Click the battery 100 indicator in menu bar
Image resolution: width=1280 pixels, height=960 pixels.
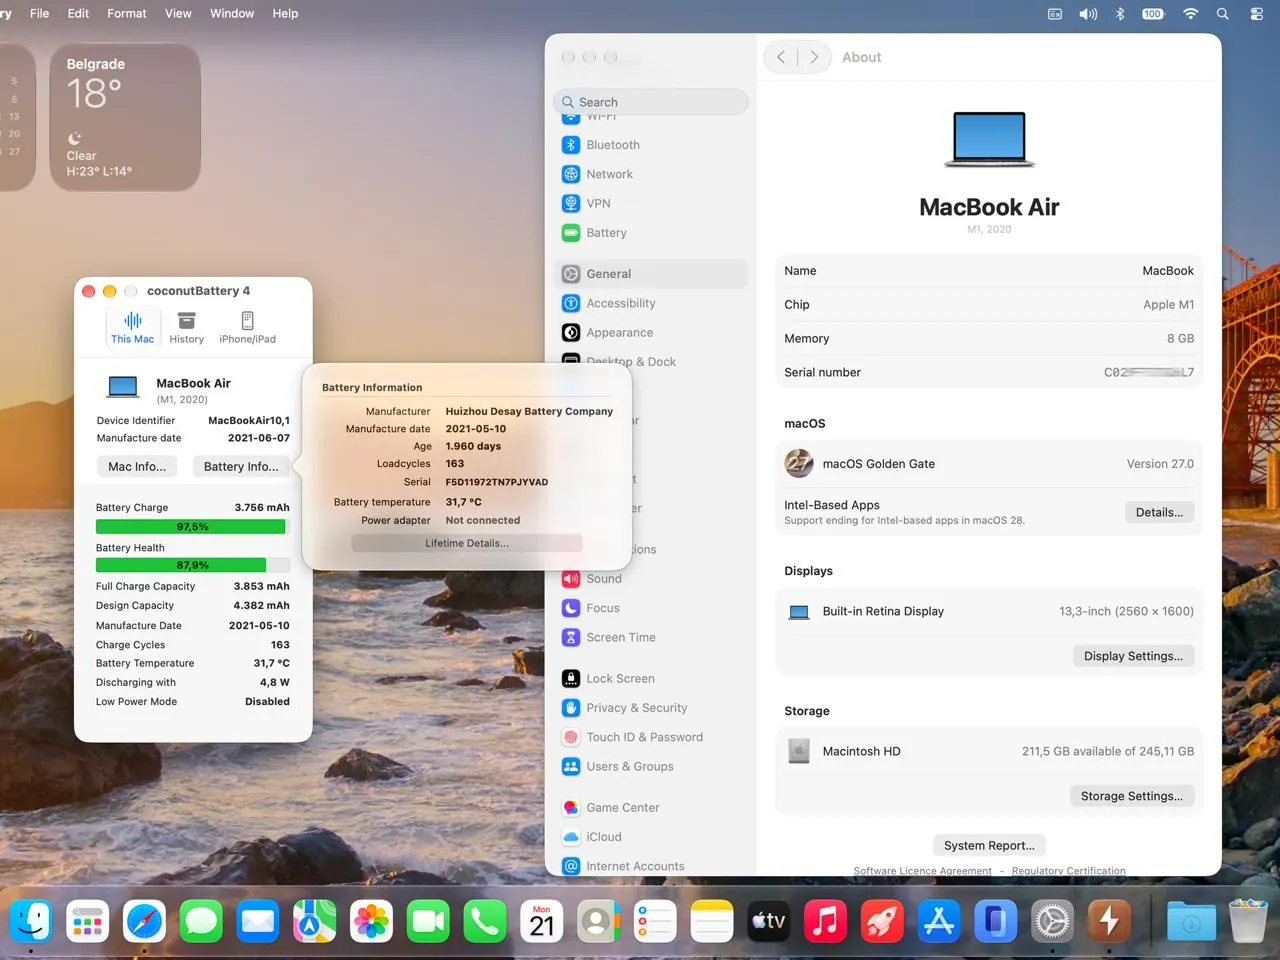1153,14
